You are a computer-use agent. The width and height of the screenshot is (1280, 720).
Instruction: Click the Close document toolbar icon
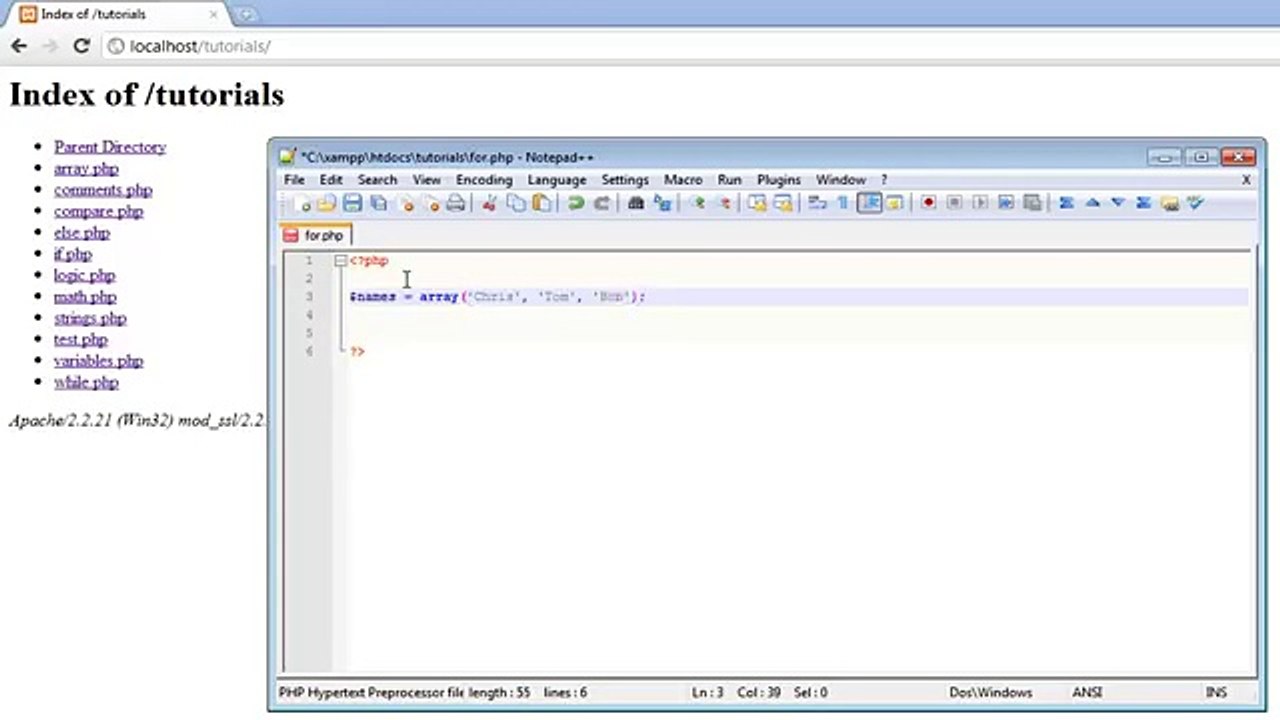click(x=406, y=203)
